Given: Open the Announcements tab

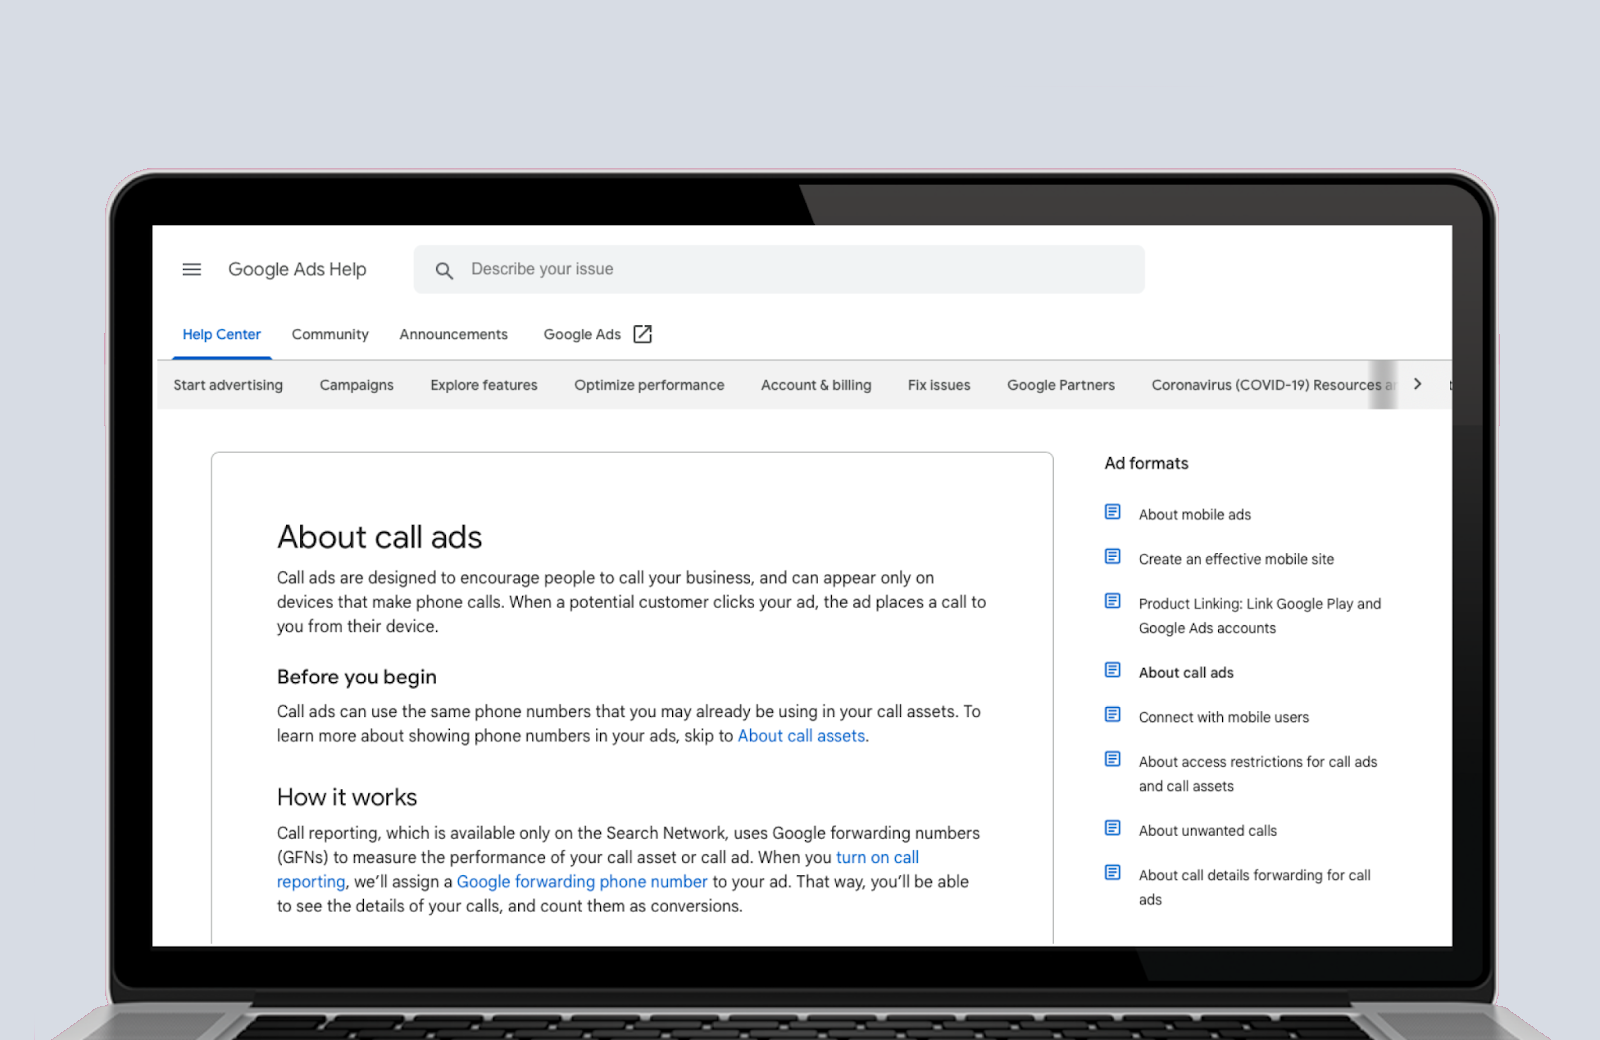Looking at the screenshot, I should (453, 334).
